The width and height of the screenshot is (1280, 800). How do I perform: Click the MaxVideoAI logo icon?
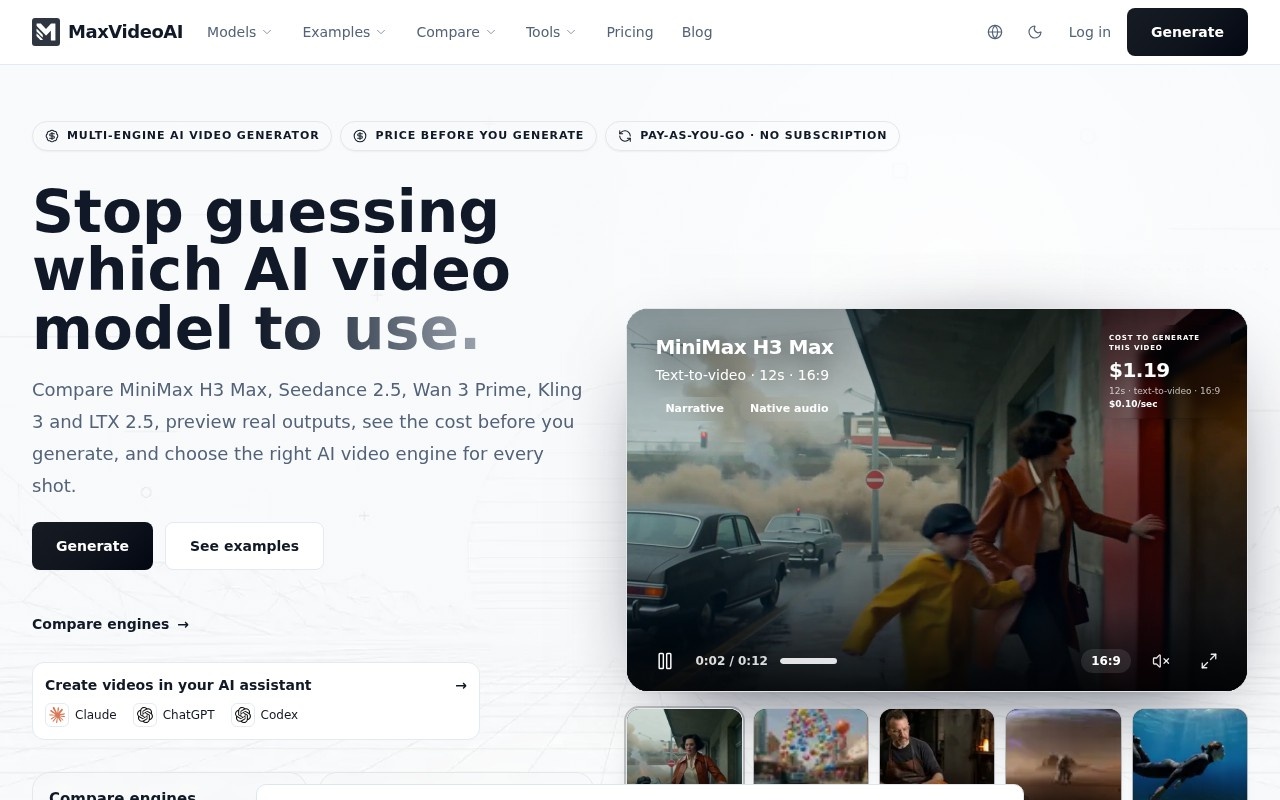[46, 32]
